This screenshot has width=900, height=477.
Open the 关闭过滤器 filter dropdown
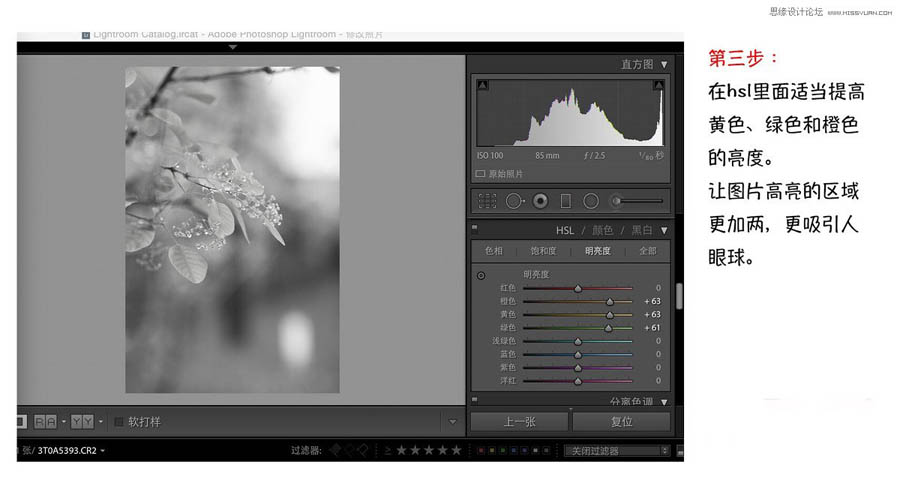(x=616, y=451)
